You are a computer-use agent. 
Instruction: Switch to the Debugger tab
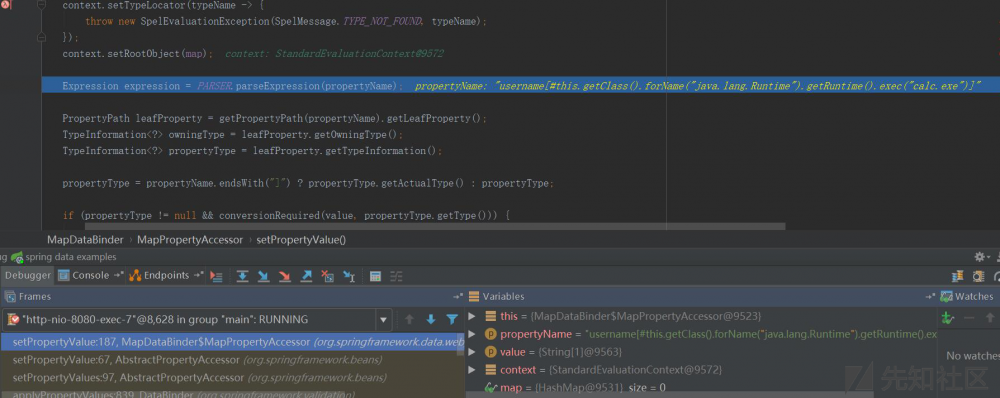click(27, 276)
